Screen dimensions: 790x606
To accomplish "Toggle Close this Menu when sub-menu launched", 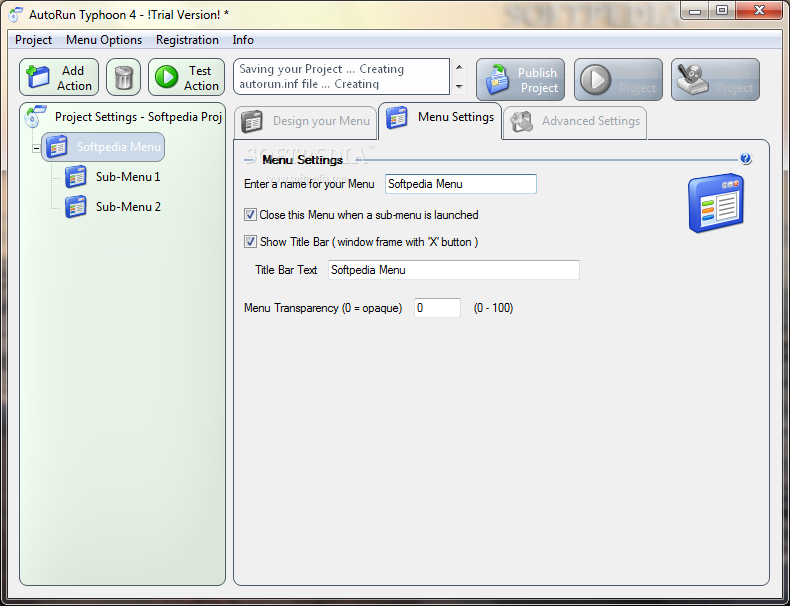I will pos(250,215).
